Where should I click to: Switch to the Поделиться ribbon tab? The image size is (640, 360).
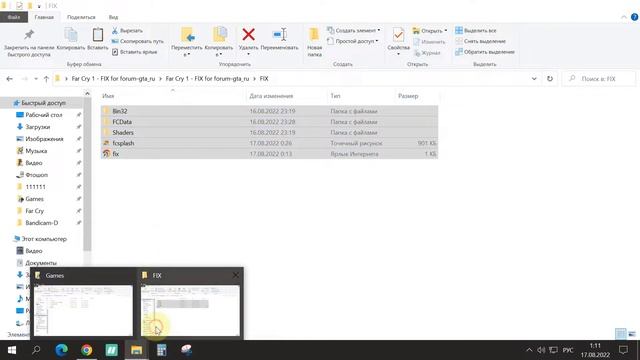[x=81, y=17]
